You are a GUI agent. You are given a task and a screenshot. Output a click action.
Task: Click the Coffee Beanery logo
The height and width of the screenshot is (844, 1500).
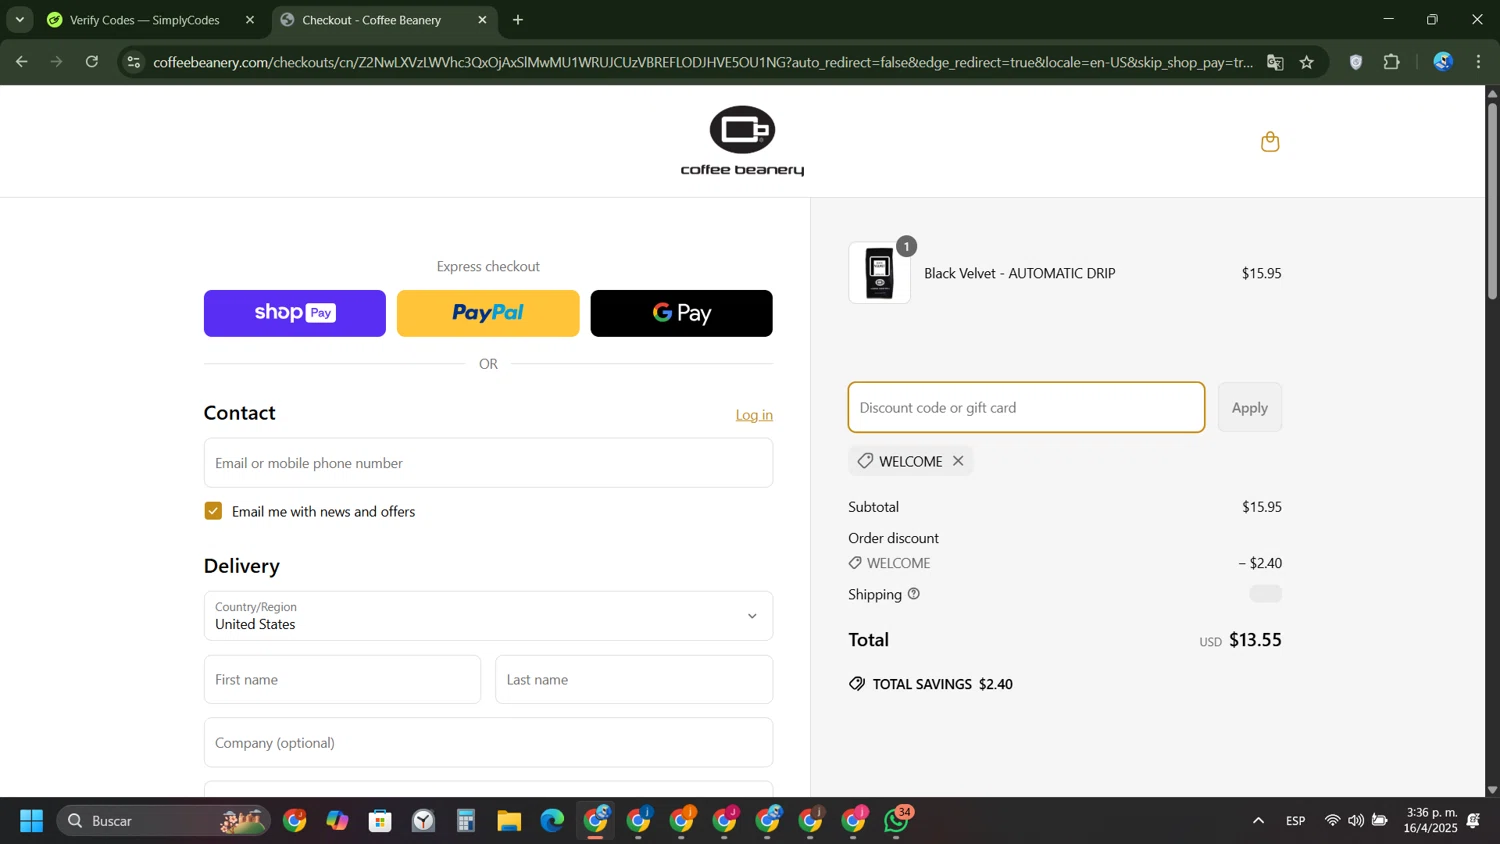click(742, 141)
